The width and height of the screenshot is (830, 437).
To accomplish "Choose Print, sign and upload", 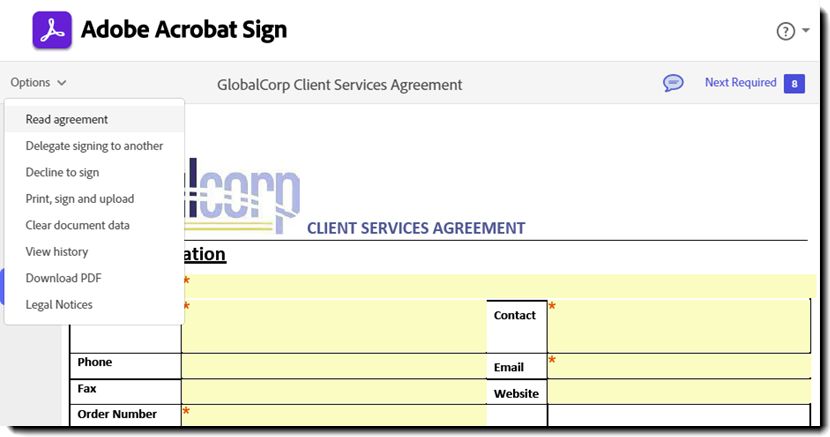I will click(x=80, y=199).
